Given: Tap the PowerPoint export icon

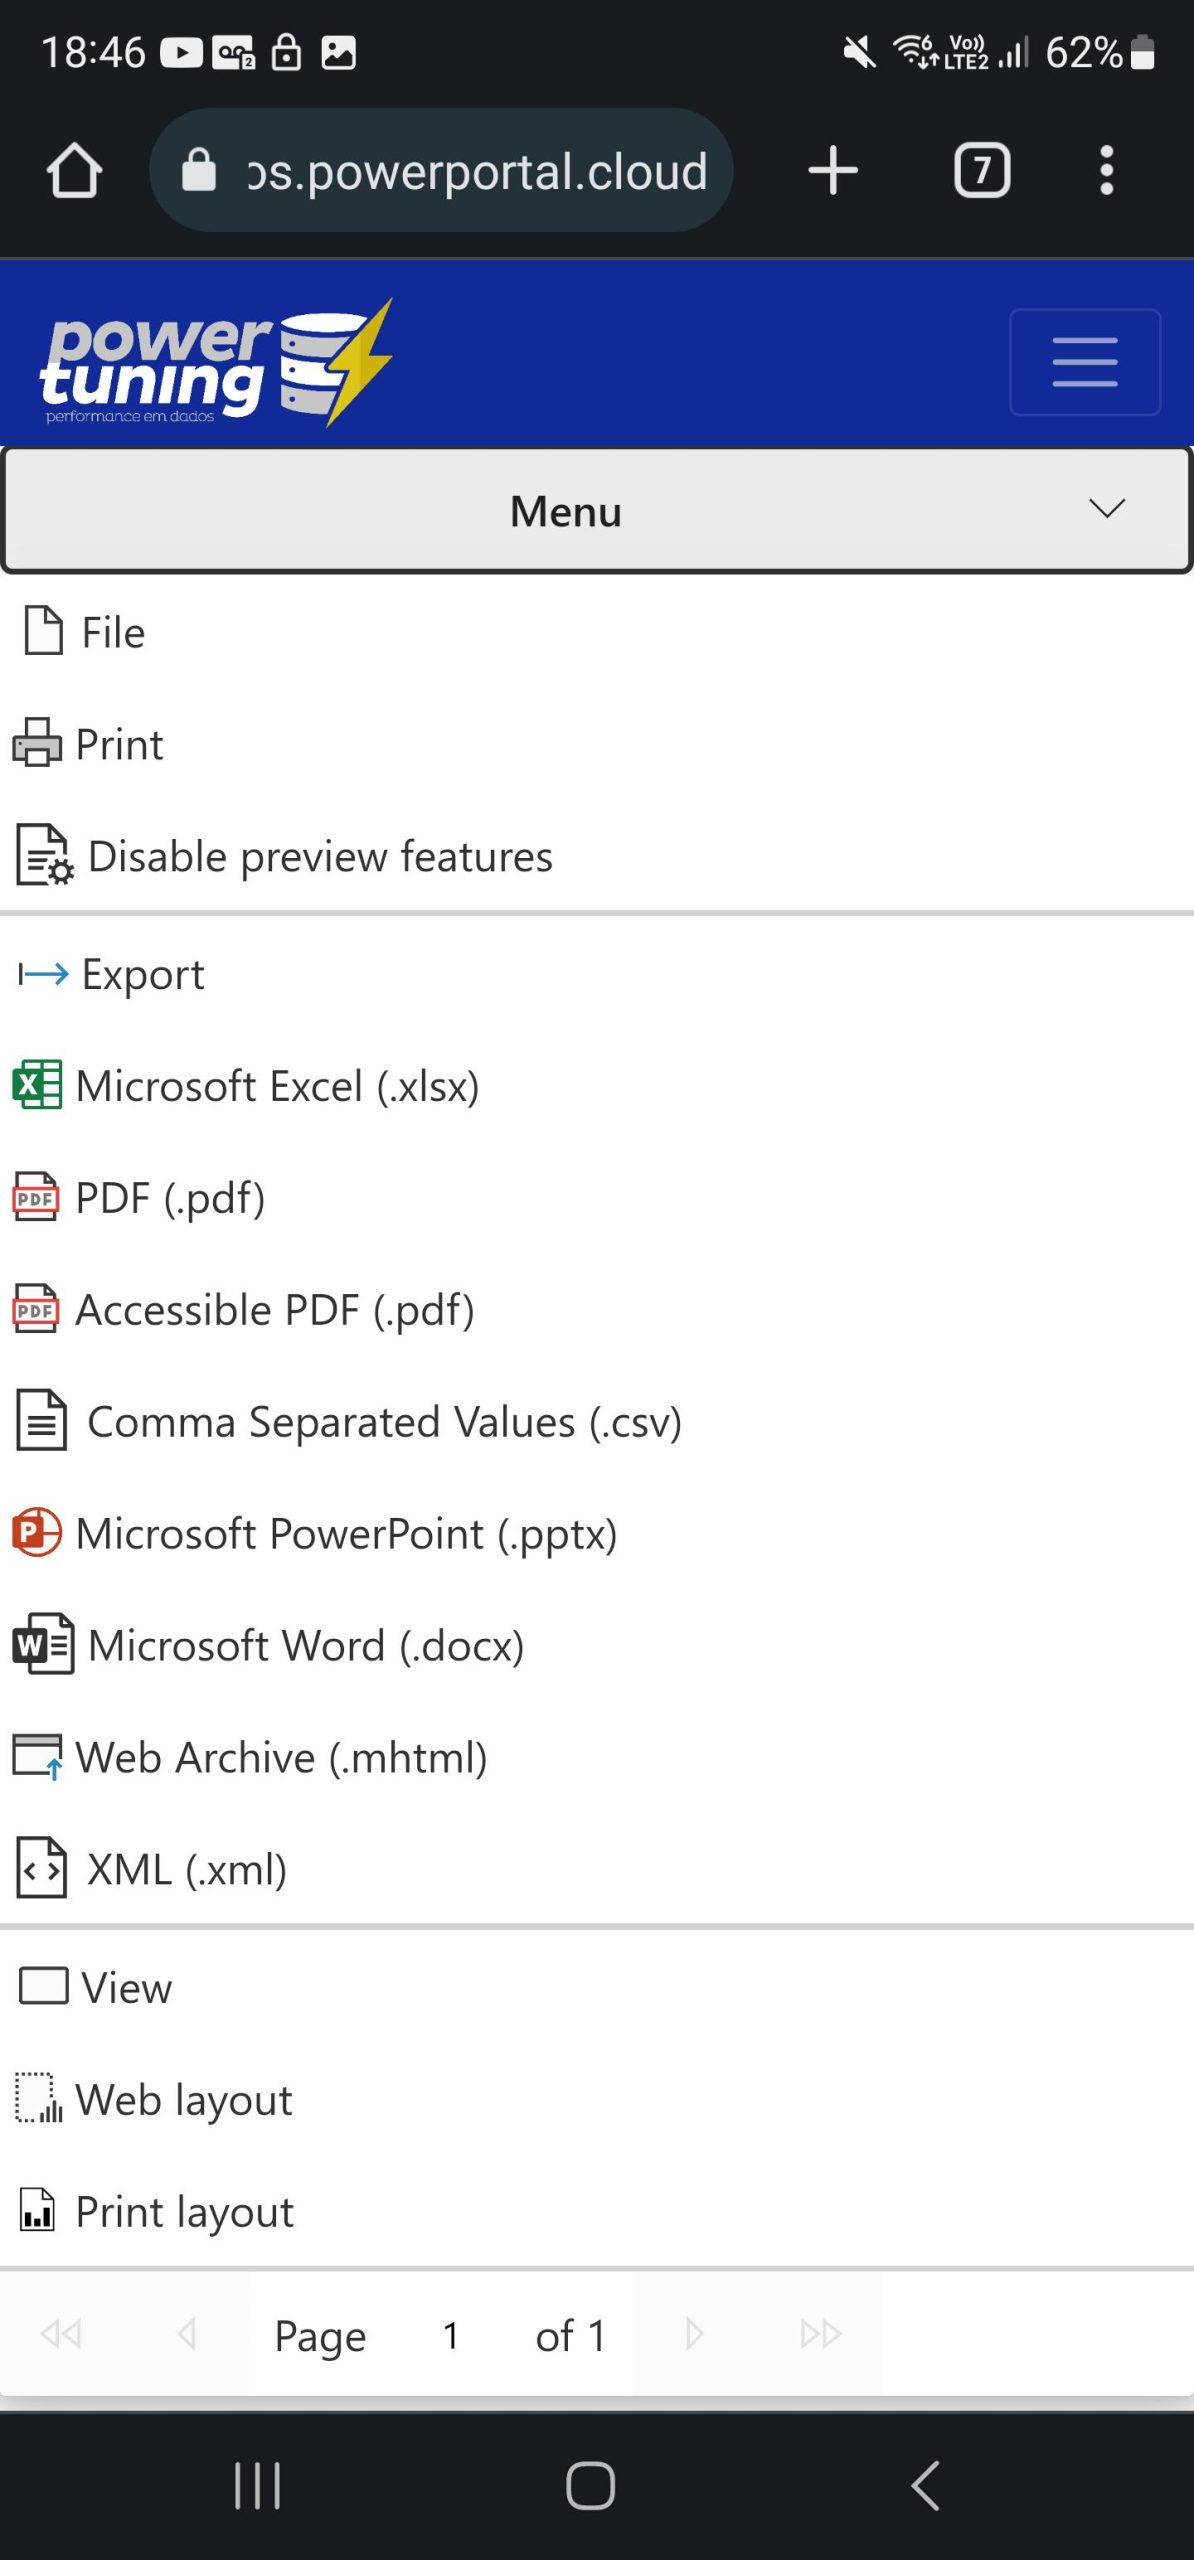Looking at the screenshot, I should (x=37, y=1533).
